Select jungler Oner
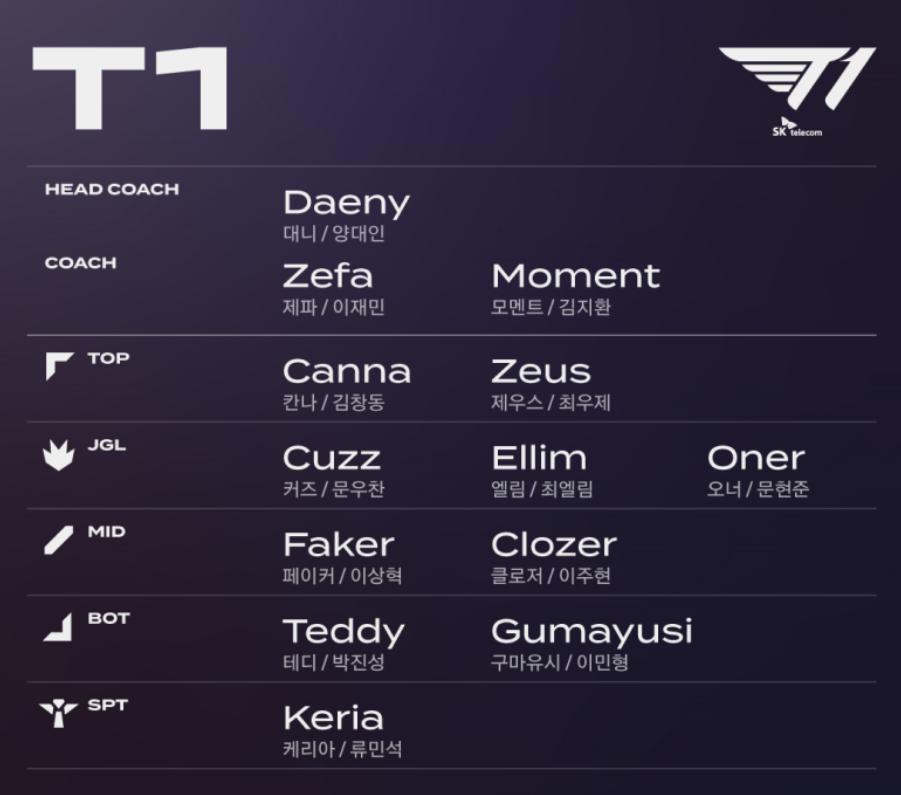This screenshot has width=901, height=795. click(756, 458)
